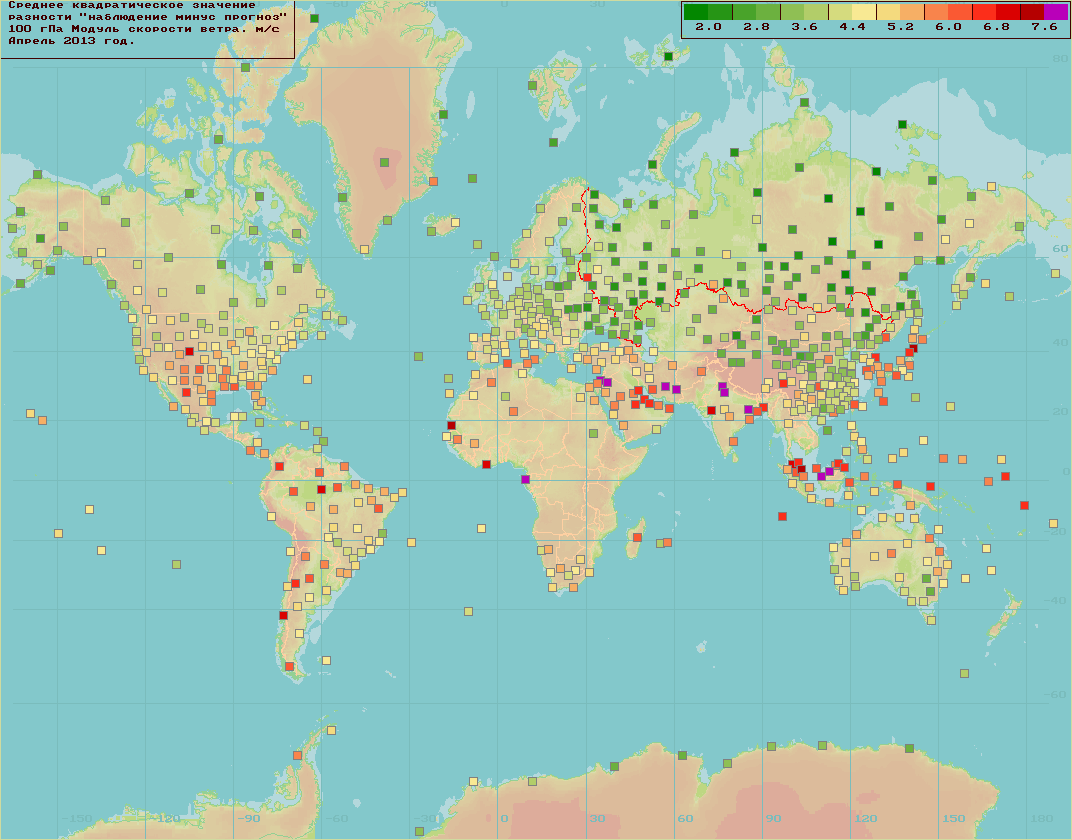The image size is (1072, 840).
Task: Click the 80 latitude label on the right edge
Action: point(1060,59)
